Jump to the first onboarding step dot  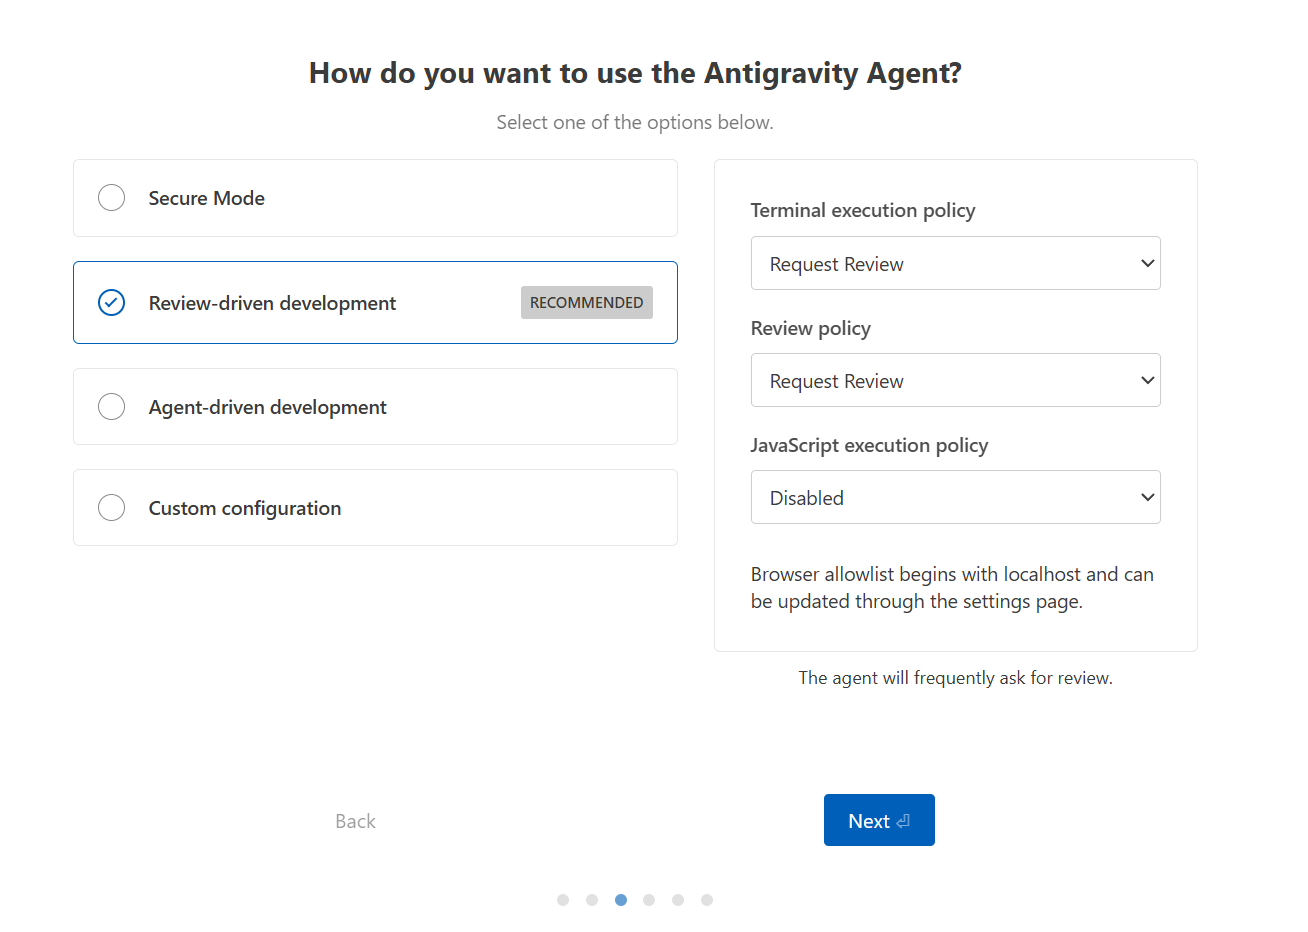coord(563,900)
